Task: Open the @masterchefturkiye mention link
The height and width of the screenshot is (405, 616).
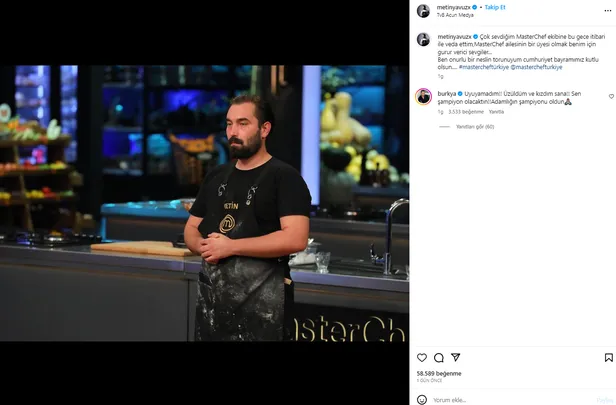Action: (536, 67)
